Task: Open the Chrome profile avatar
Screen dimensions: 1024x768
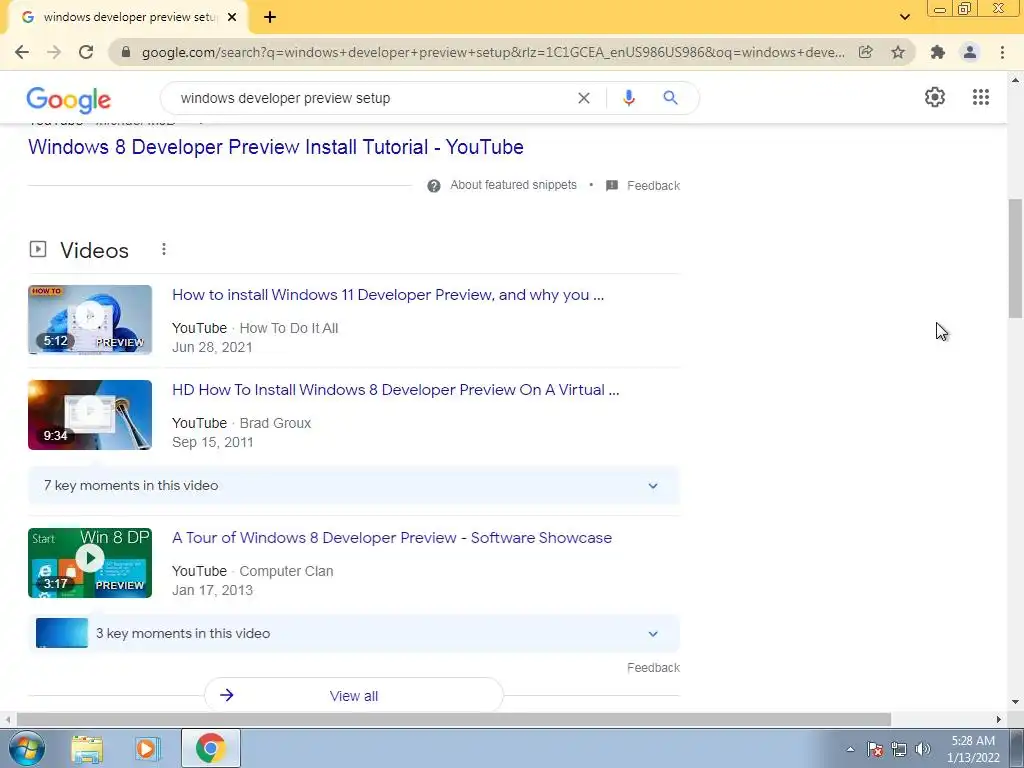Action: coord(970,52)
